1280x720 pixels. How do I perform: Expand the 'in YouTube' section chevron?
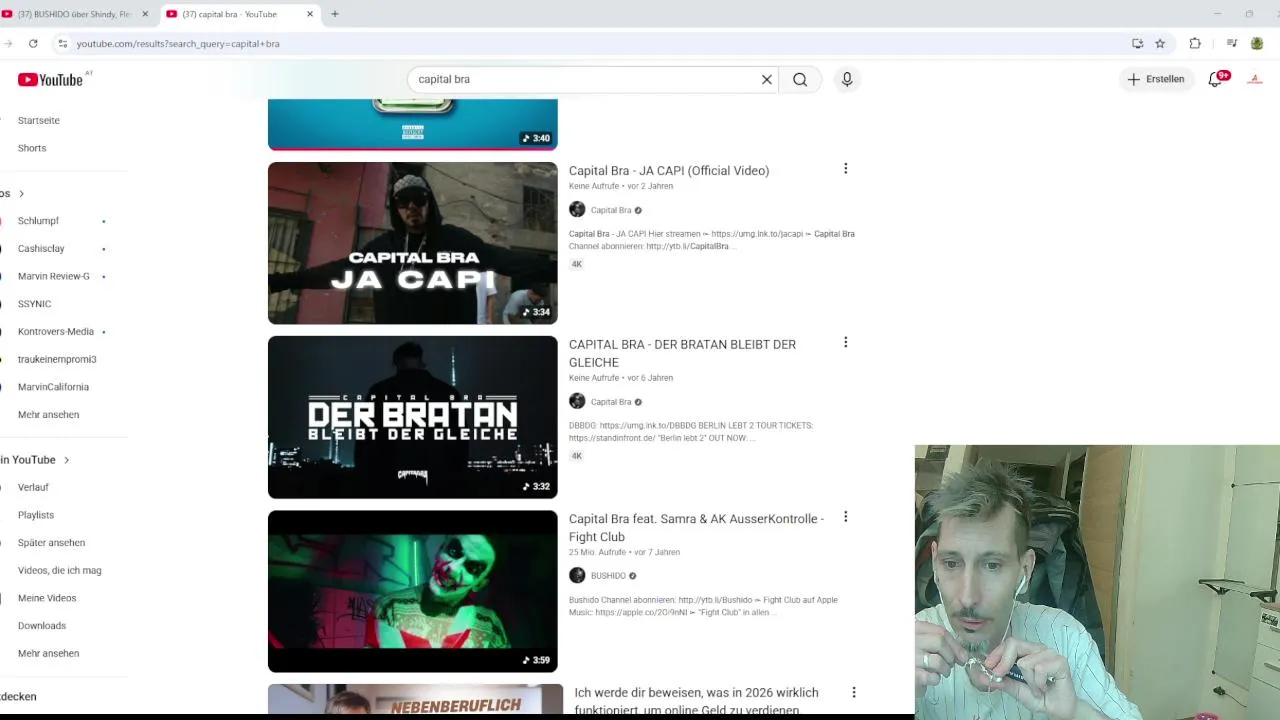66,460
